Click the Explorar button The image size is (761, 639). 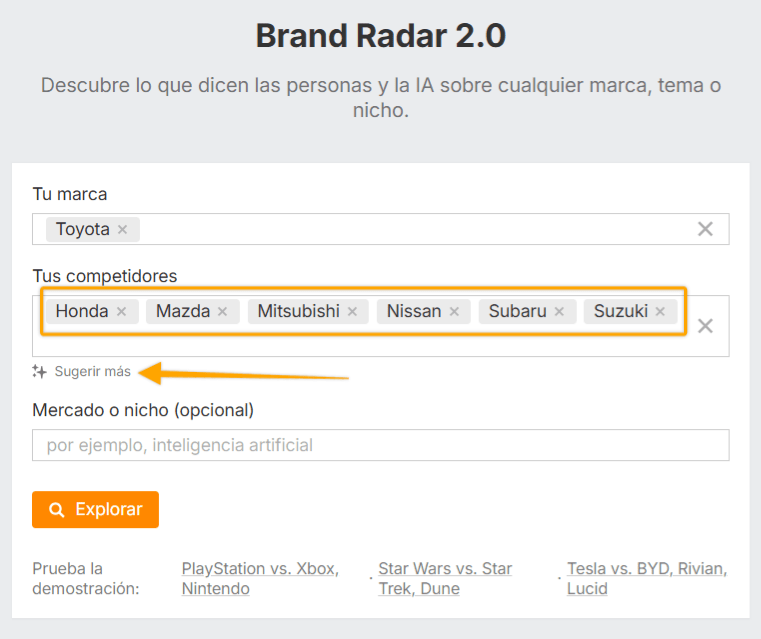pyautogui.click(x=96, y=509)
